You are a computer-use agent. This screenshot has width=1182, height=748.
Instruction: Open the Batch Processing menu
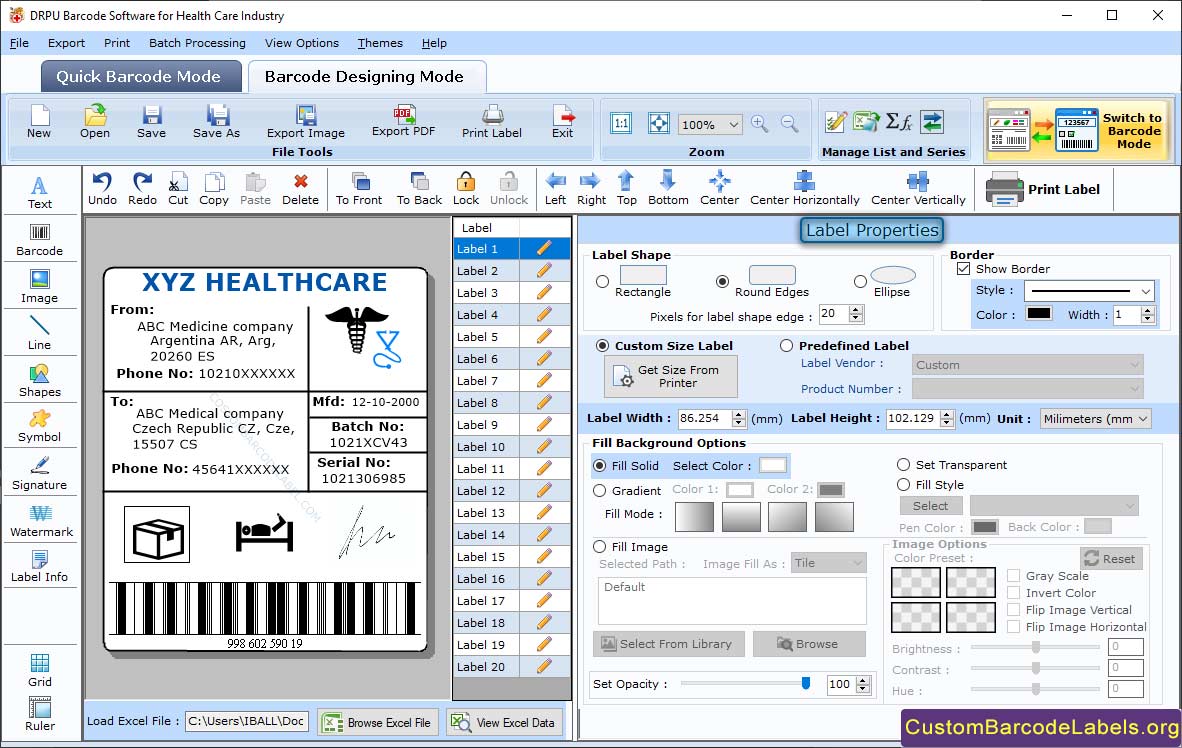pyautogui.click(x=198, y=43)
